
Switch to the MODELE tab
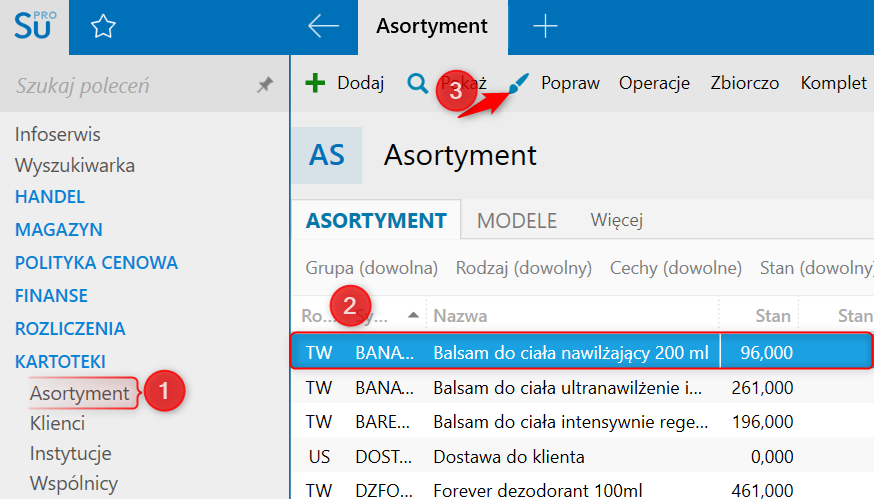tap(517, 220)
